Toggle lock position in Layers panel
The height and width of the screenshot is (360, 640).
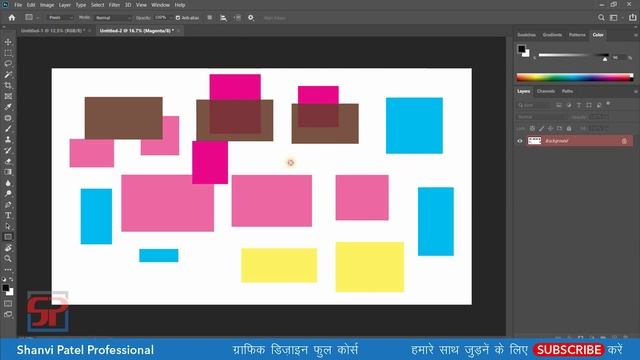550,128
